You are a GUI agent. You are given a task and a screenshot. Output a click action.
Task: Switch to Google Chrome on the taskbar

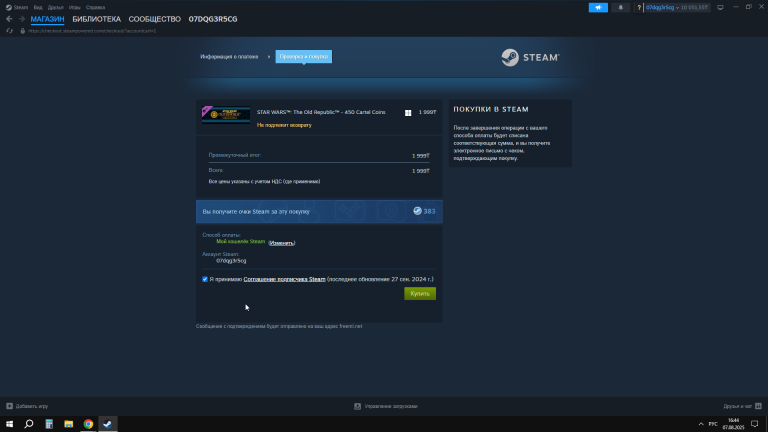pos(88,424)
